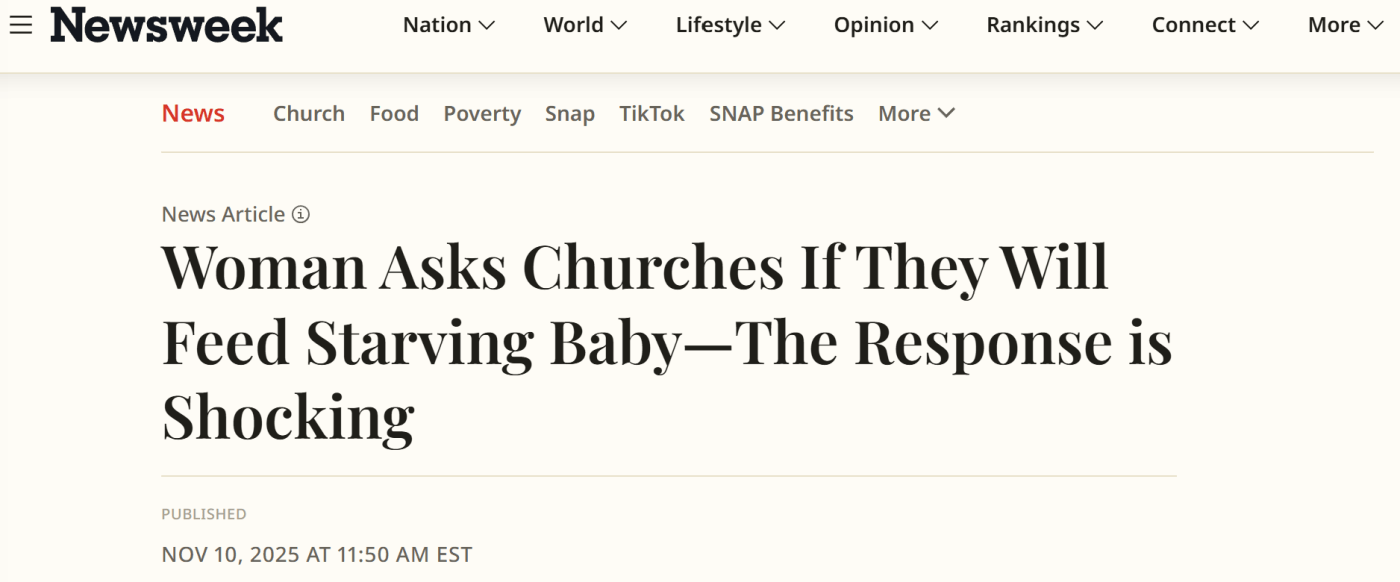Viewport: 1400px width, 582px height.
Task: Select the News section tab
Action: tap(193, 114)
